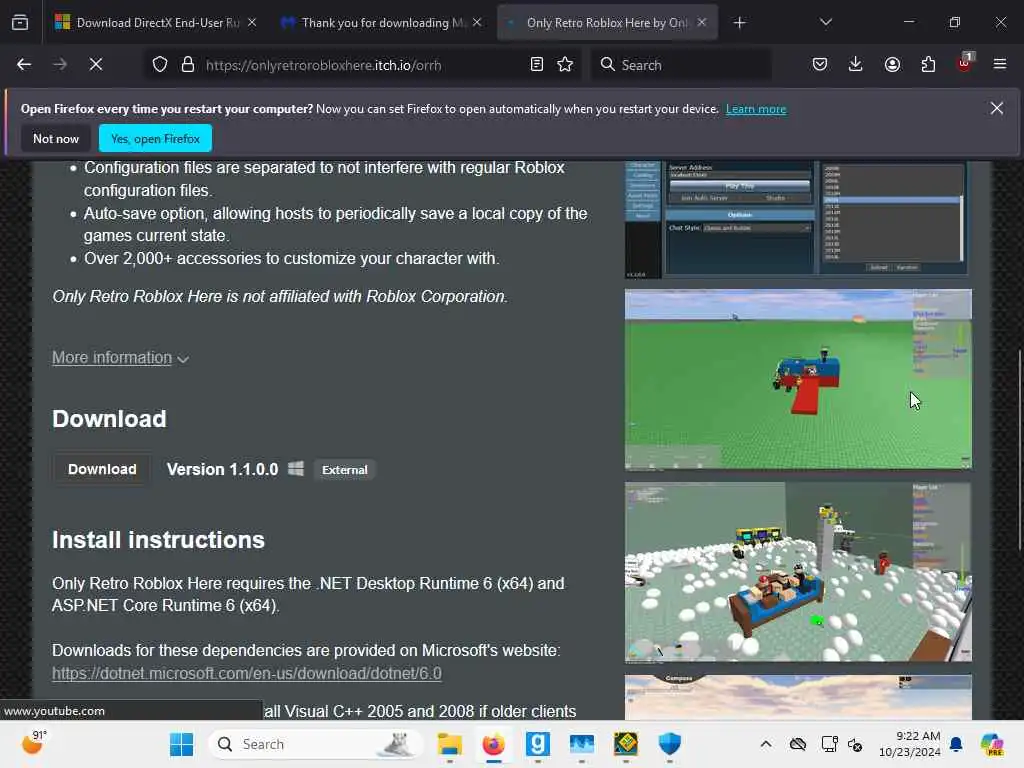Open the dotnet.microsoft.com download link
Viewport: 1024px width, 768px height.
(x=247, y=673)
